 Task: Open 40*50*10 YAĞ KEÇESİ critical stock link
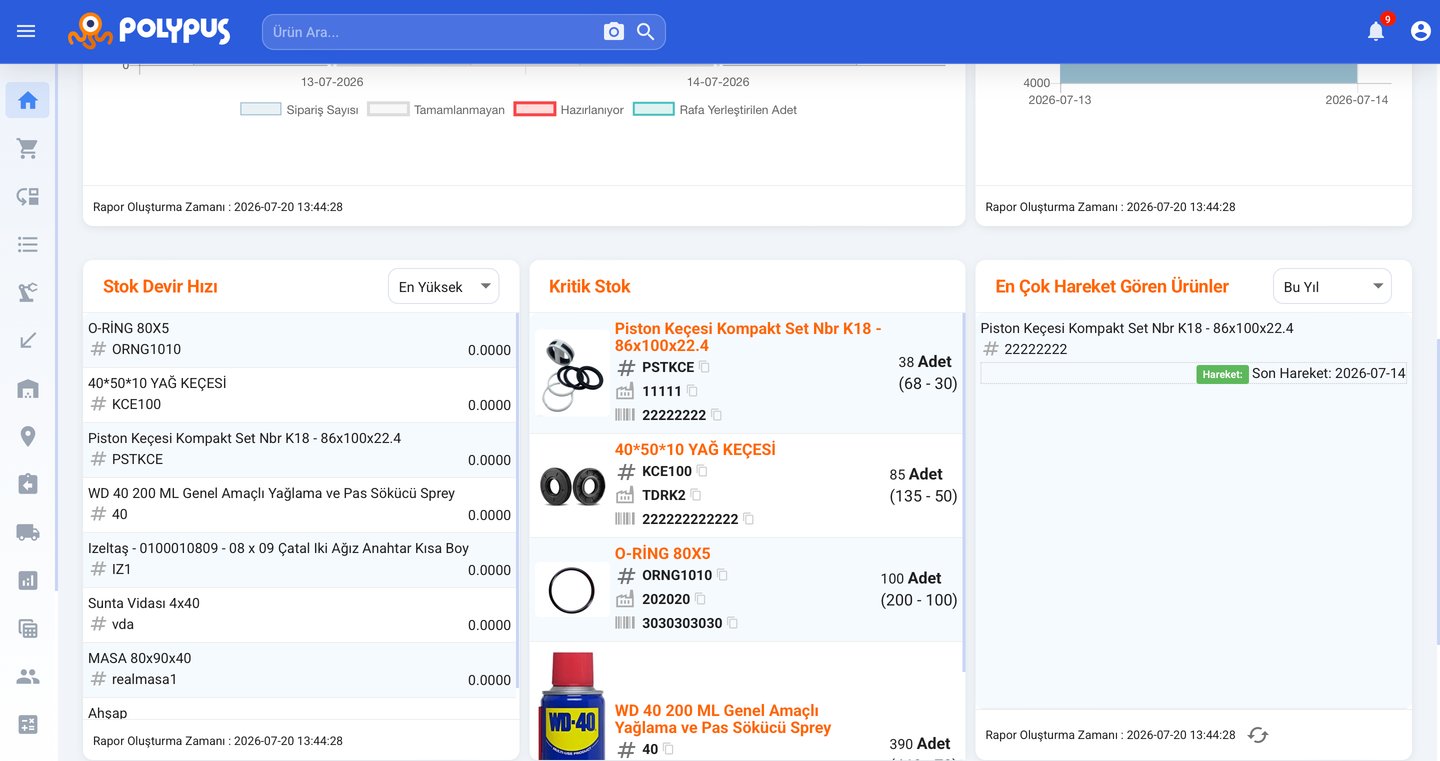coord(695,450)
